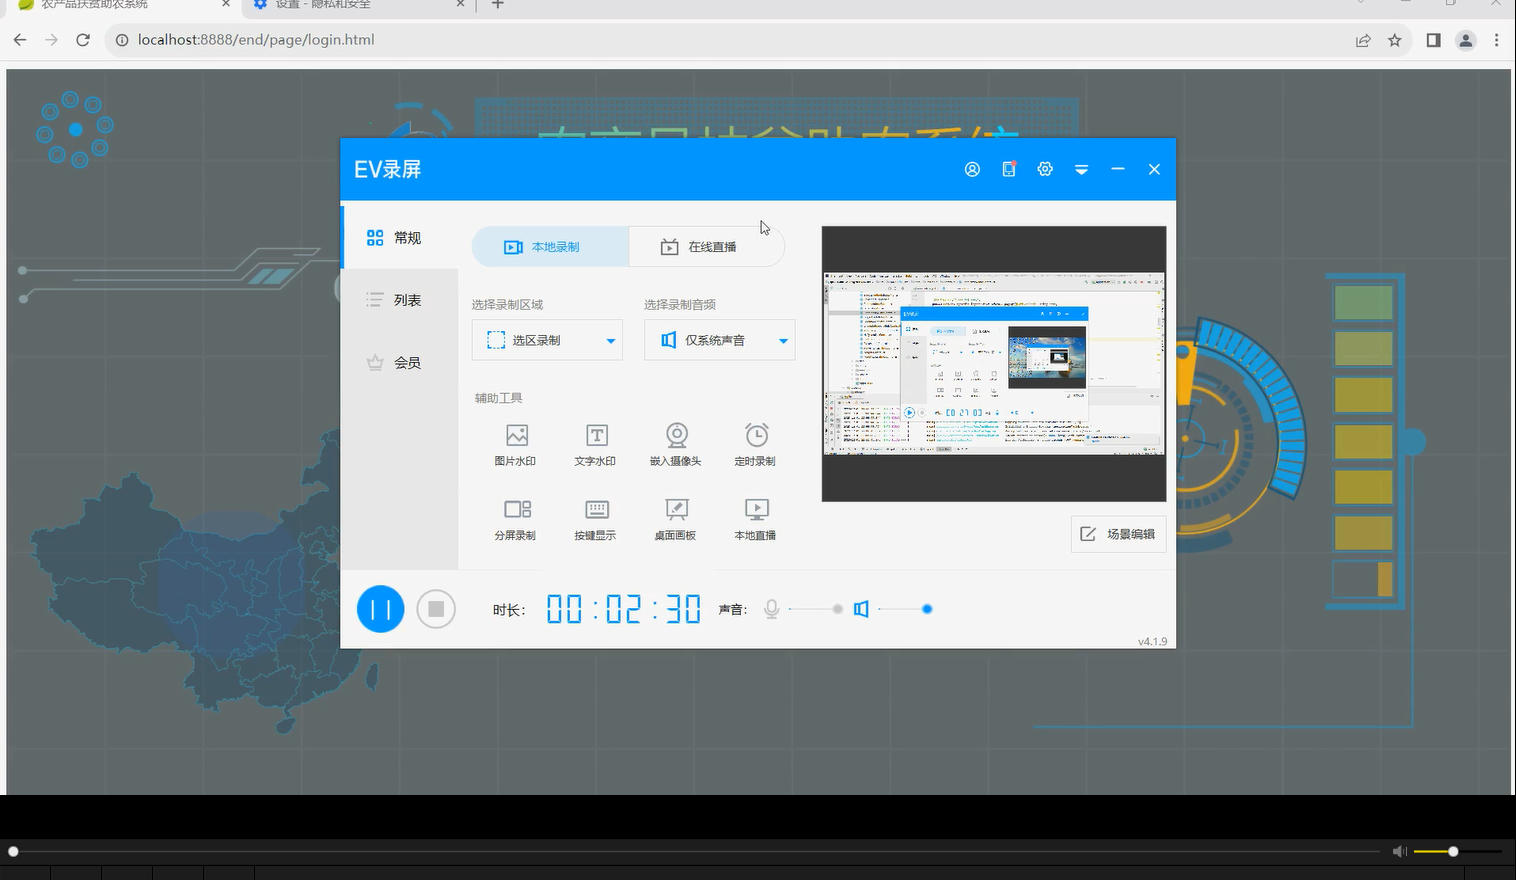Open the browser three-dot menu

click(x=1497, y=40)
